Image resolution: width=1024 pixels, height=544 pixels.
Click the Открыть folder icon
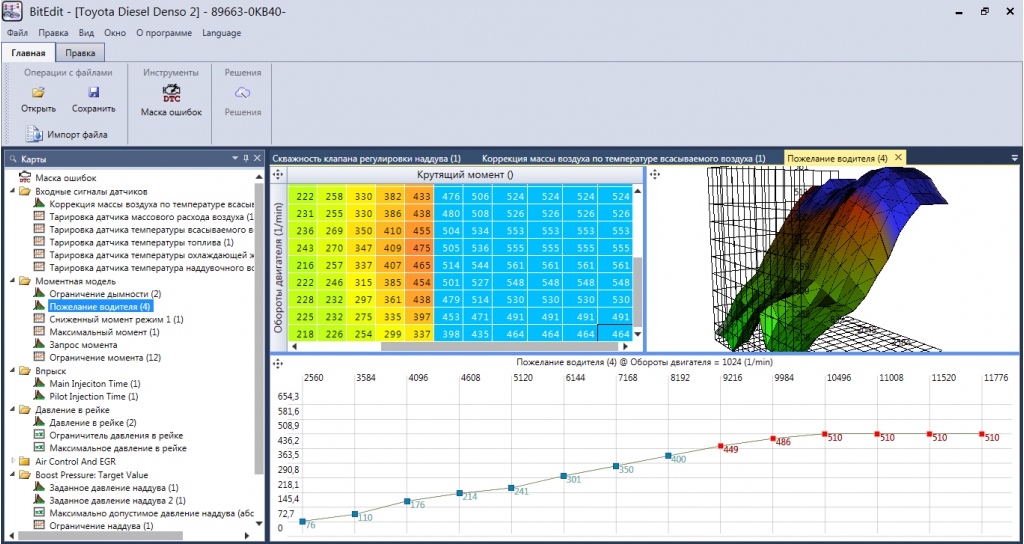(38, 92)
